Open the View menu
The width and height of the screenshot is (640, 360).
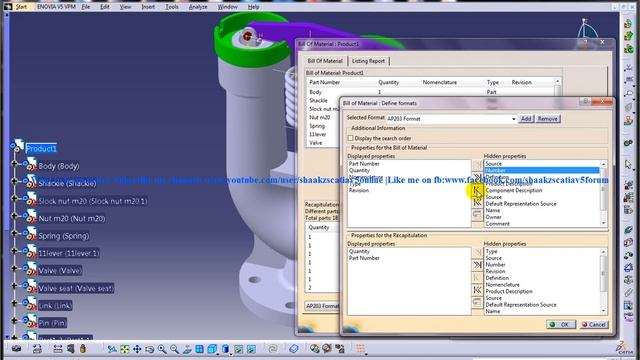pos(125,7)
